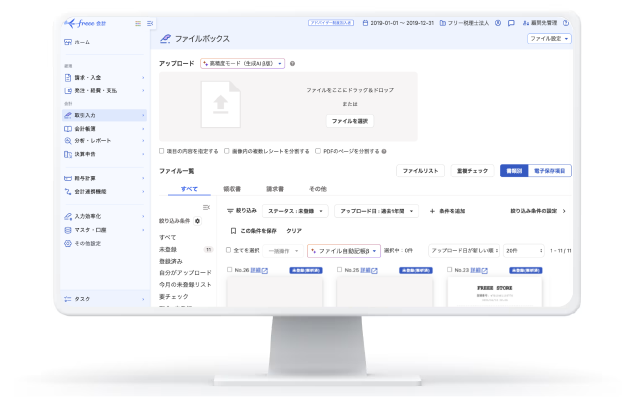Switch view to 電子保存項目

coord(549,171)
